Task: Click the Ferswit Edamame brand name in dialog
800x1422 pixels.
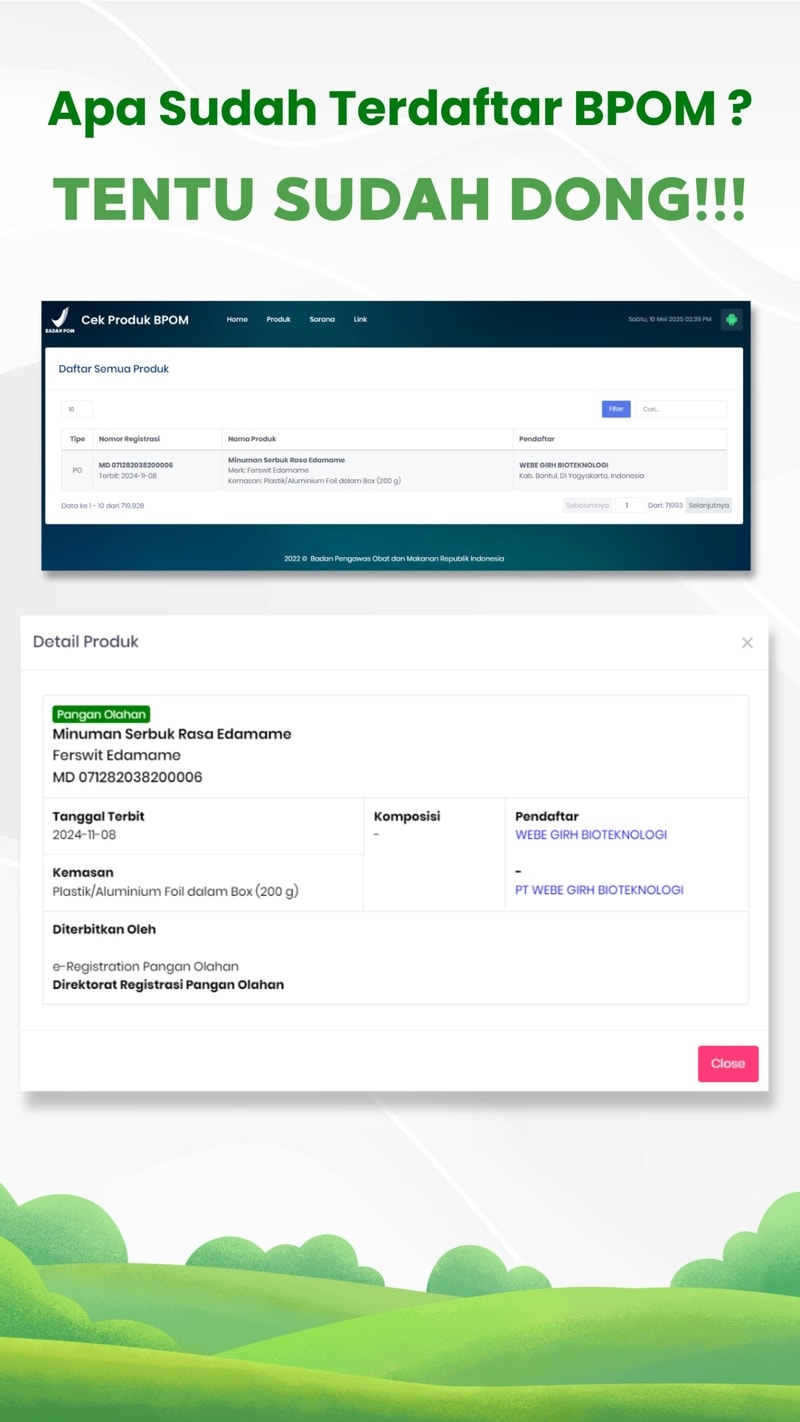Action: click(x=116, y=755)
